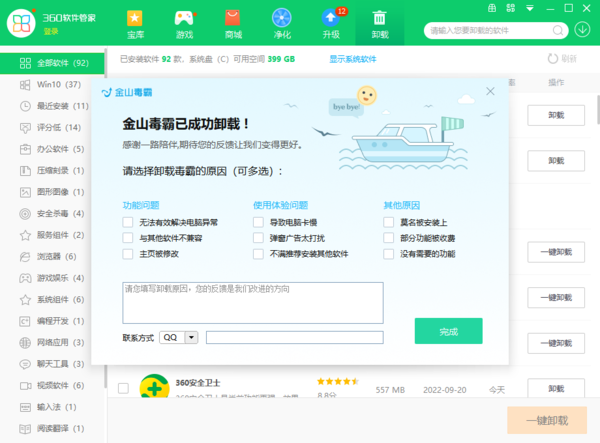Select Win10 (37) category
Screen dimensions: 600x443
tap(52, 85)
